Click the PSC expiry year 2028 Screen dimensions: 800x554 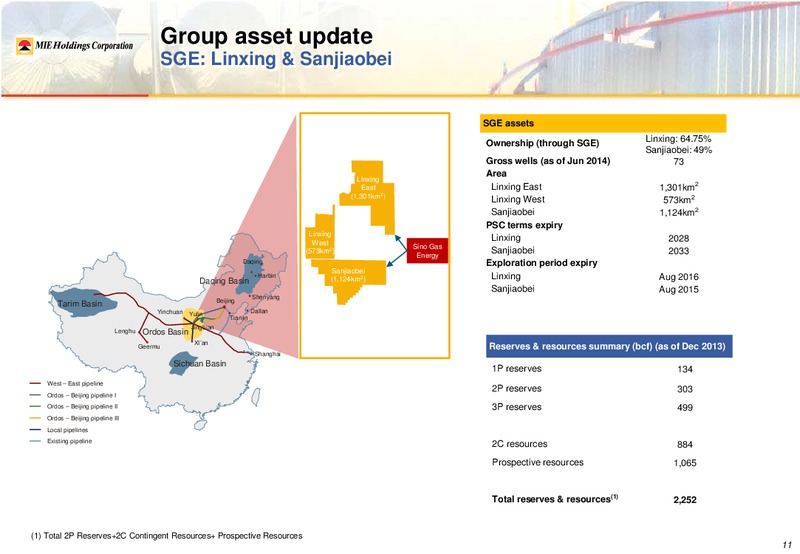click(679, 239)
